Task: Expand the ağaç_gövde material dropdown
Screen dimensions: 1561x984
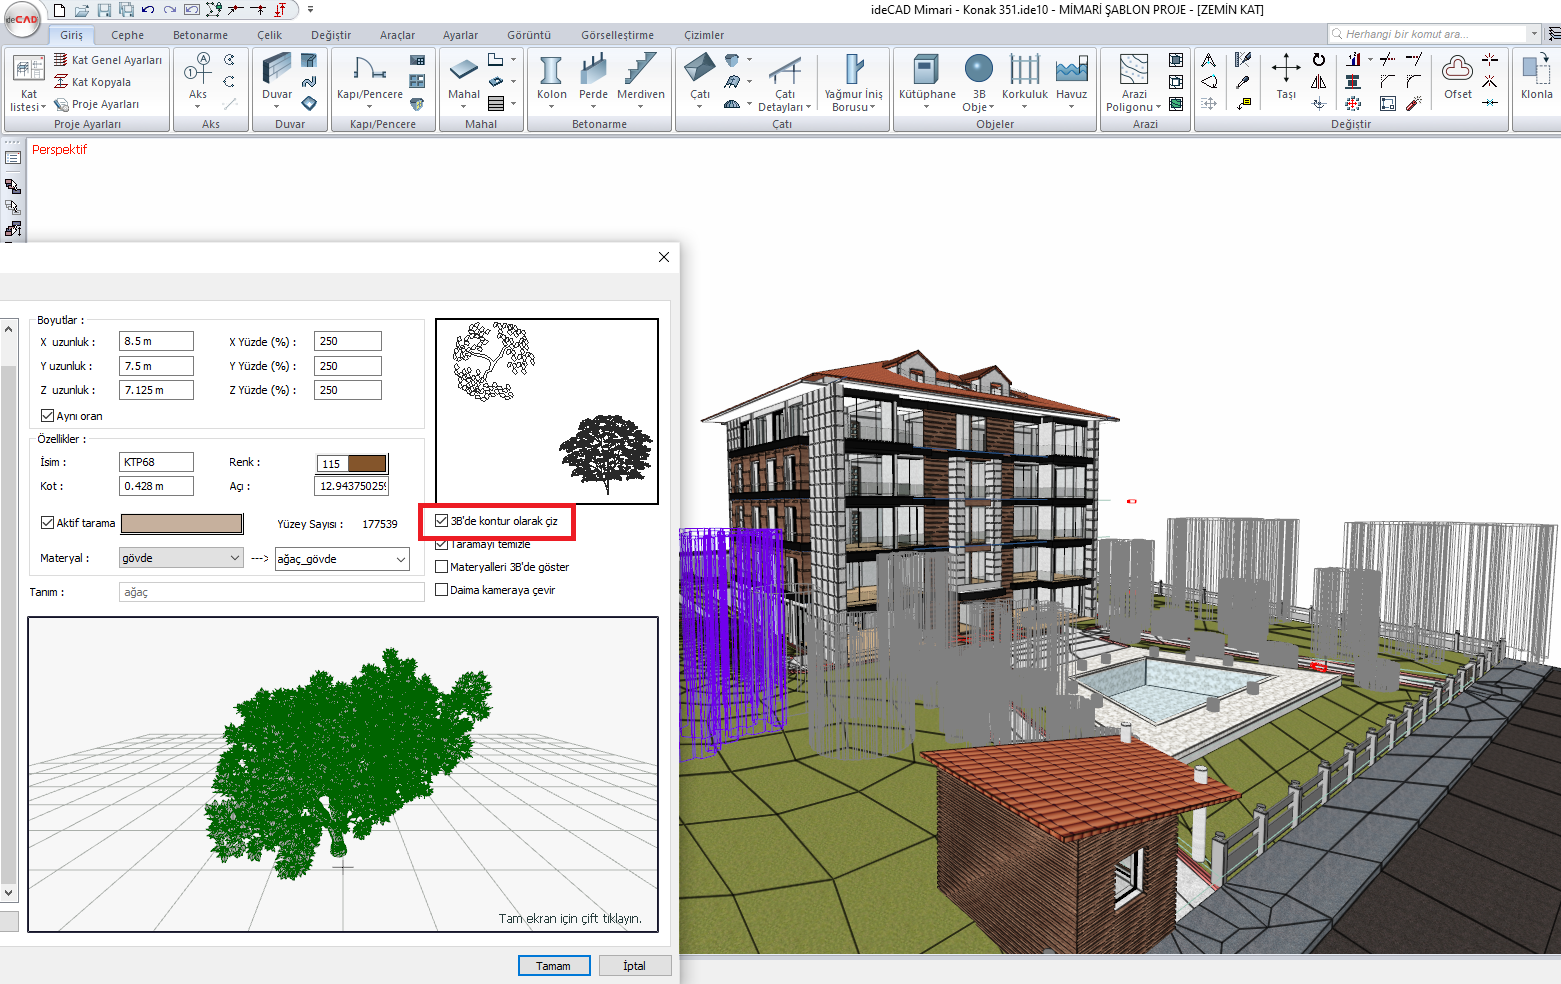Action: (342, 559)
